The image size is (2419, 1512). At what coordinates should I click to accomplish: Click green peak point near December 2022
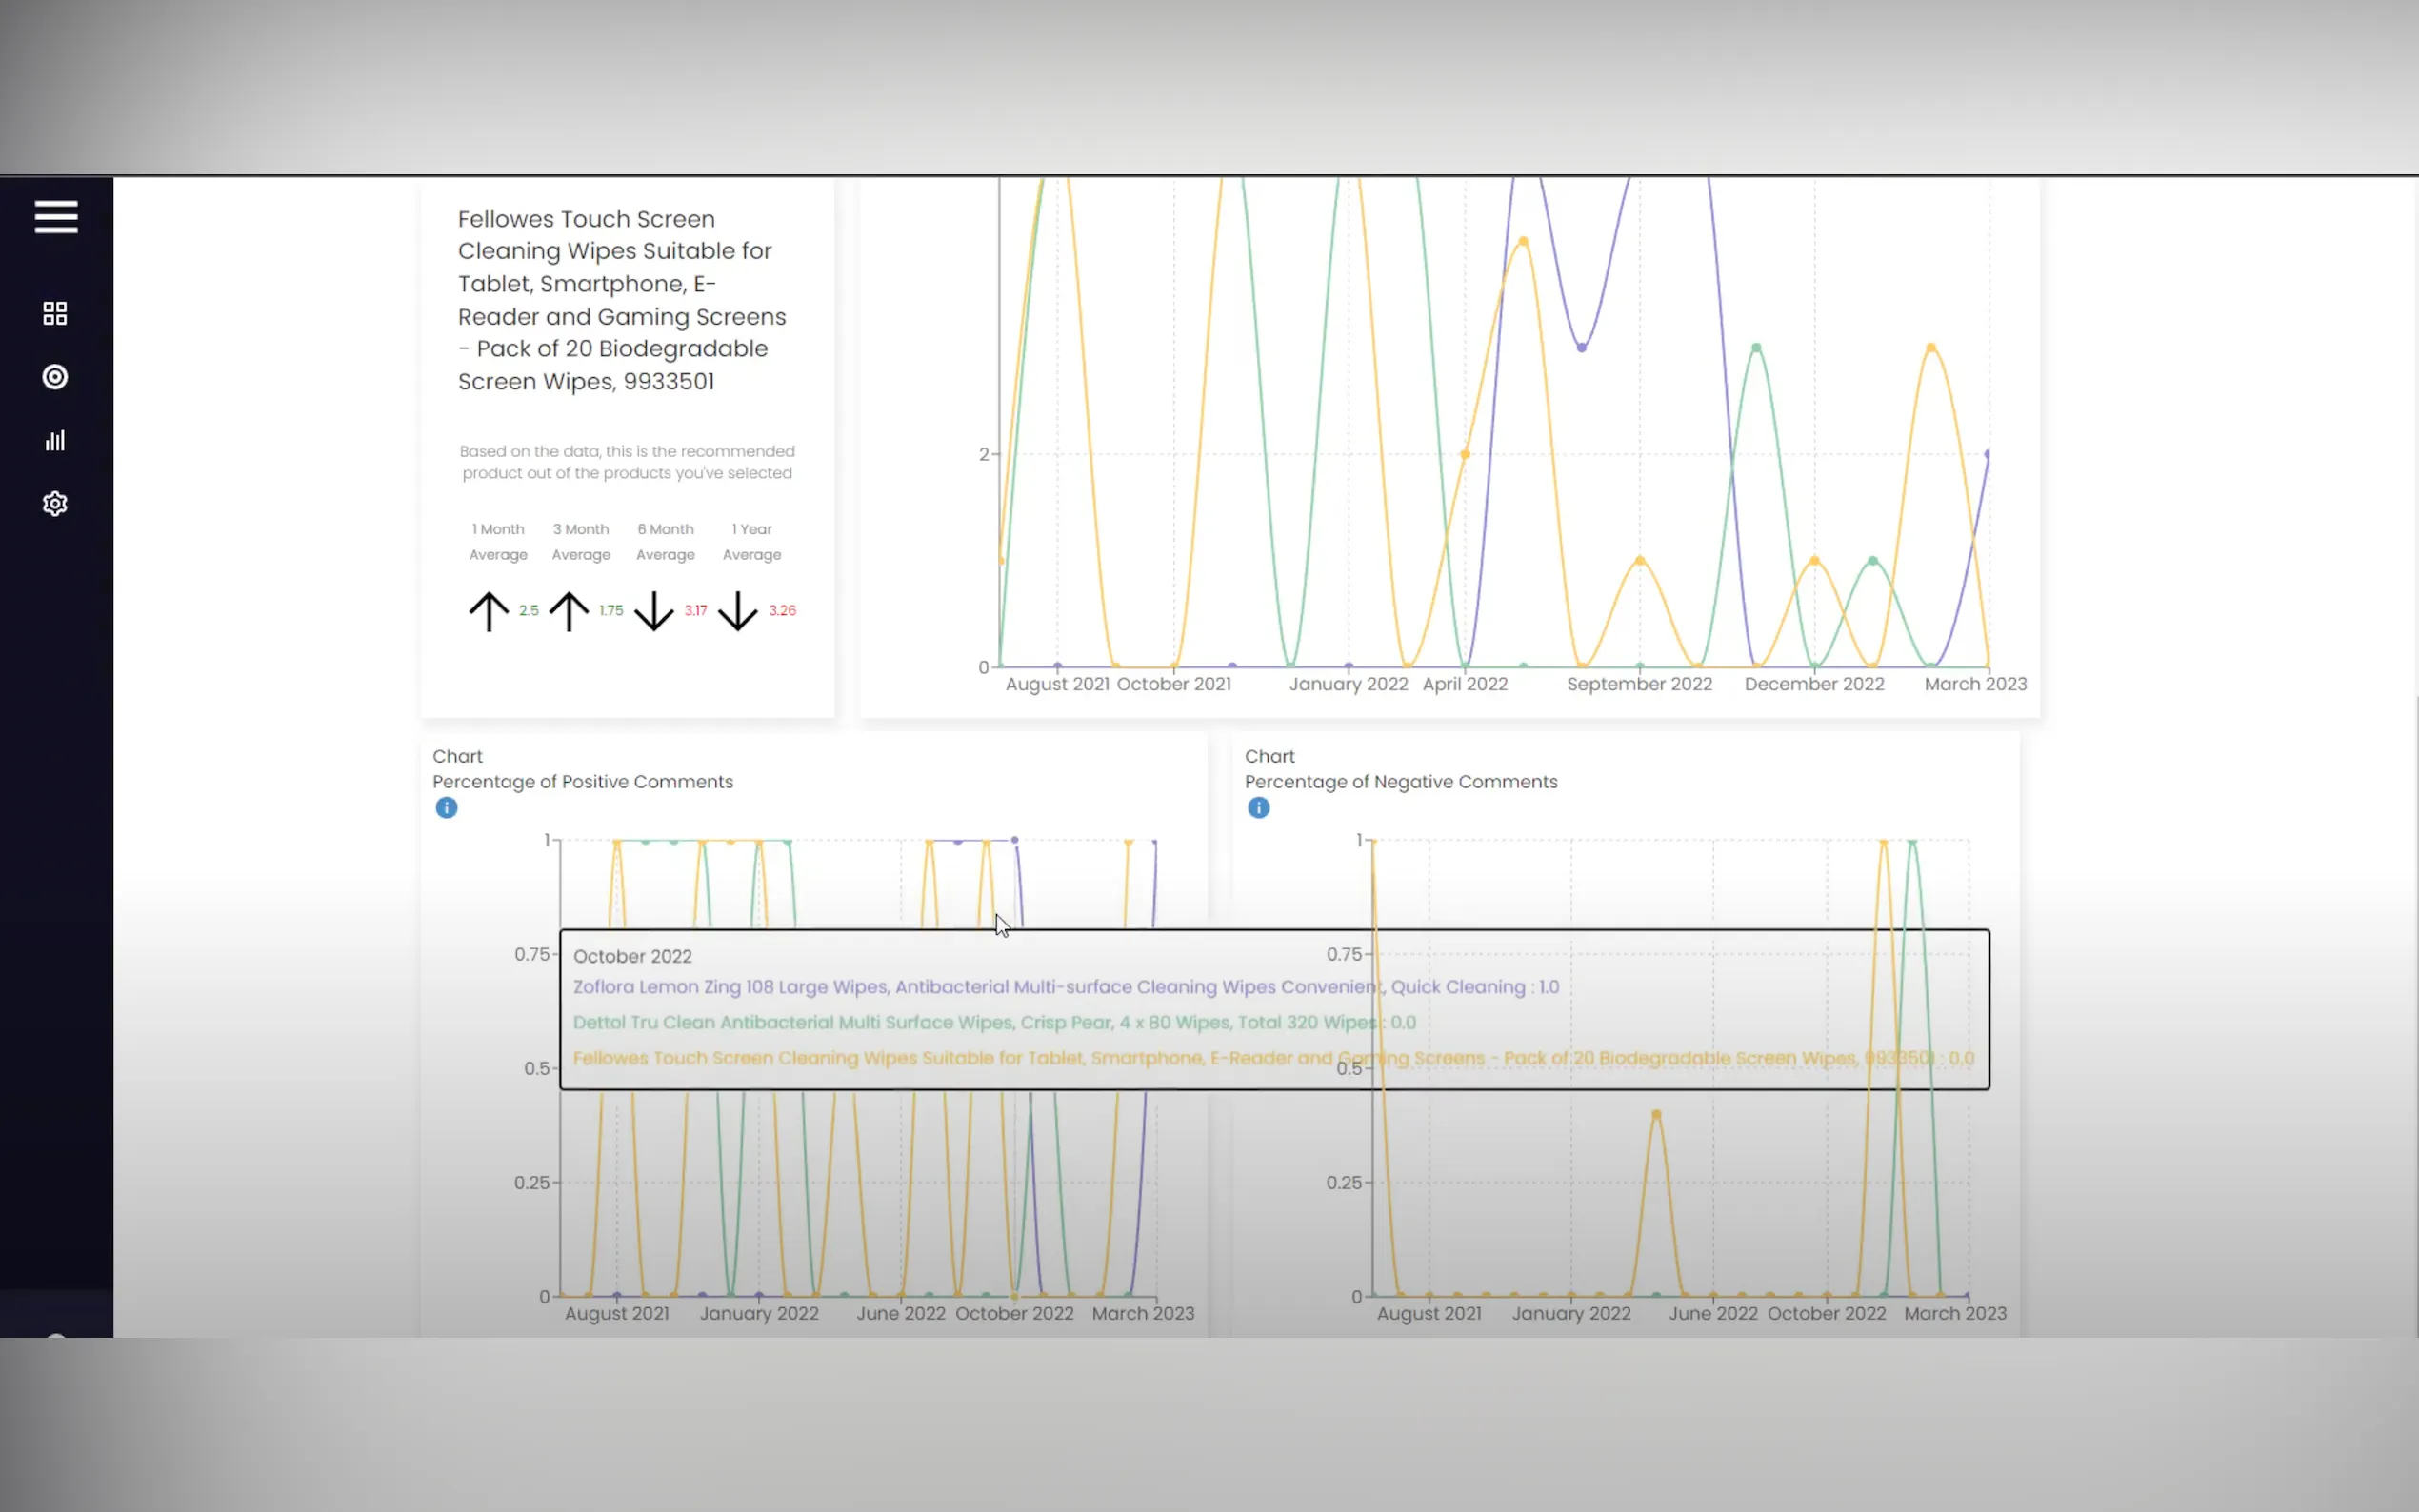(1756, 348)
